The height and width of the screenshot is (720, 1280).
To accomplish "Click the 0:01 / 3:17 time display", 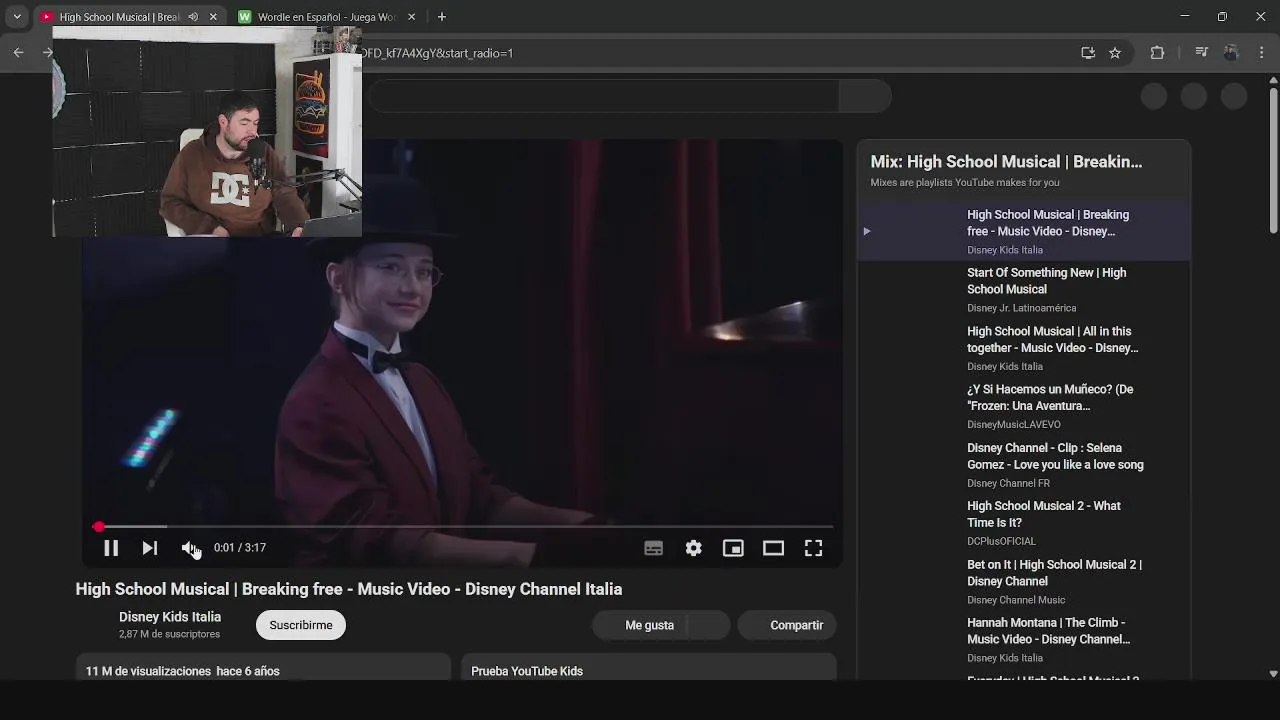I will (240, 548).
